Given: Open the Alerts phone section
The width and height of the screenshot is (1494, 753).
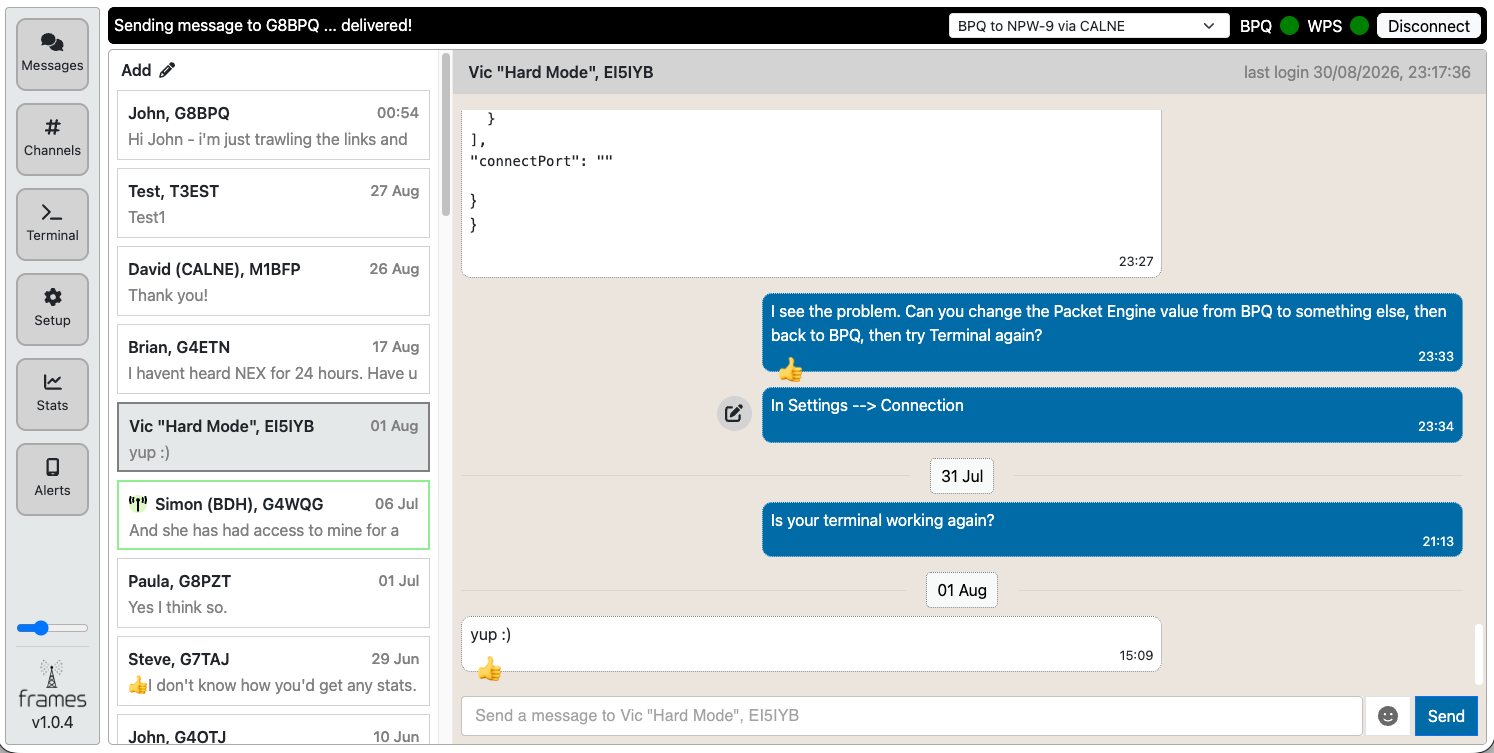Looking at the screenshot, I should [x=53, y=479].
